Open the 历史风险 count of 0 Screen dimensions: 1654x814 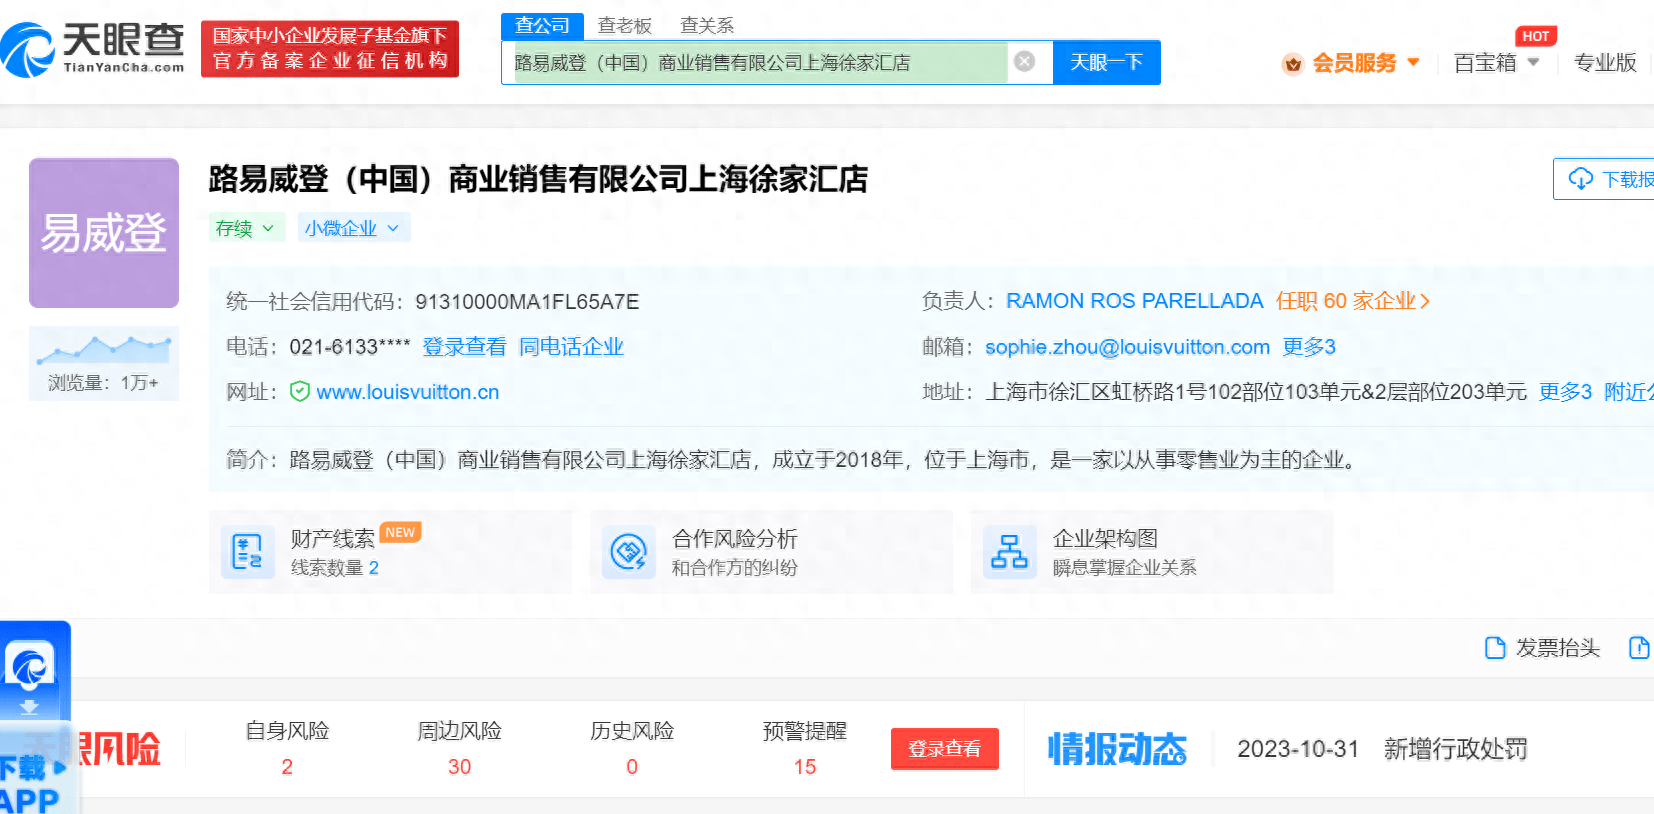pyautogui.click(x=632, y=767)
